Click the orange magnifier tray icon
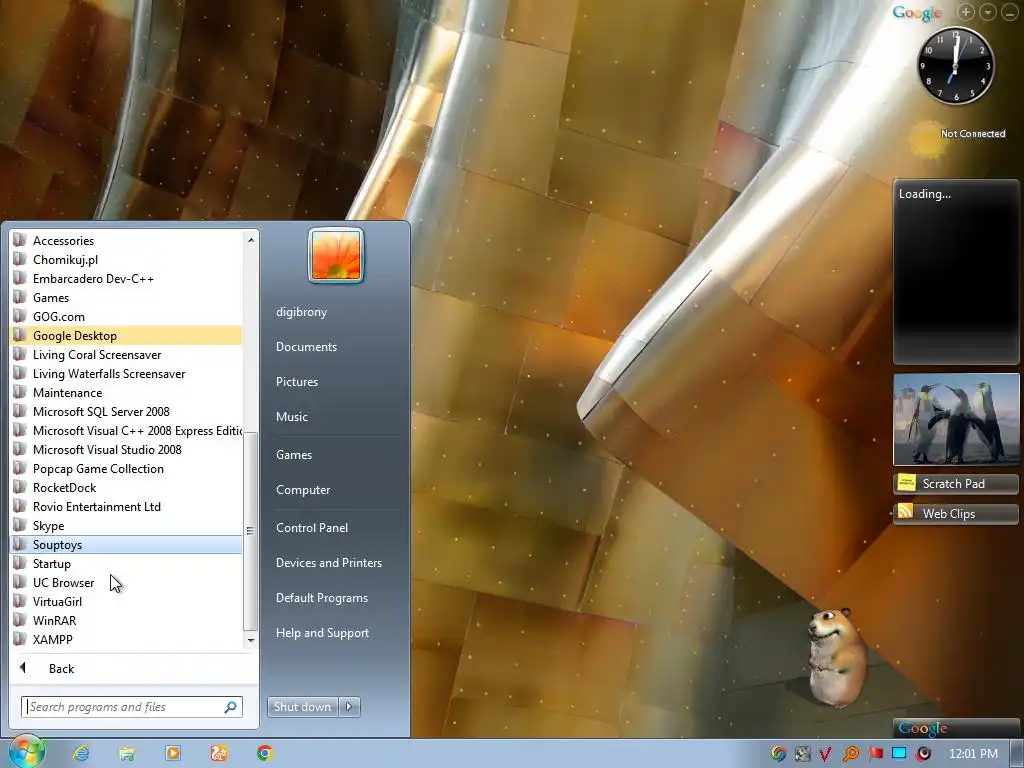The width and height of the screenshot is (1024, 768). [850, 754]
